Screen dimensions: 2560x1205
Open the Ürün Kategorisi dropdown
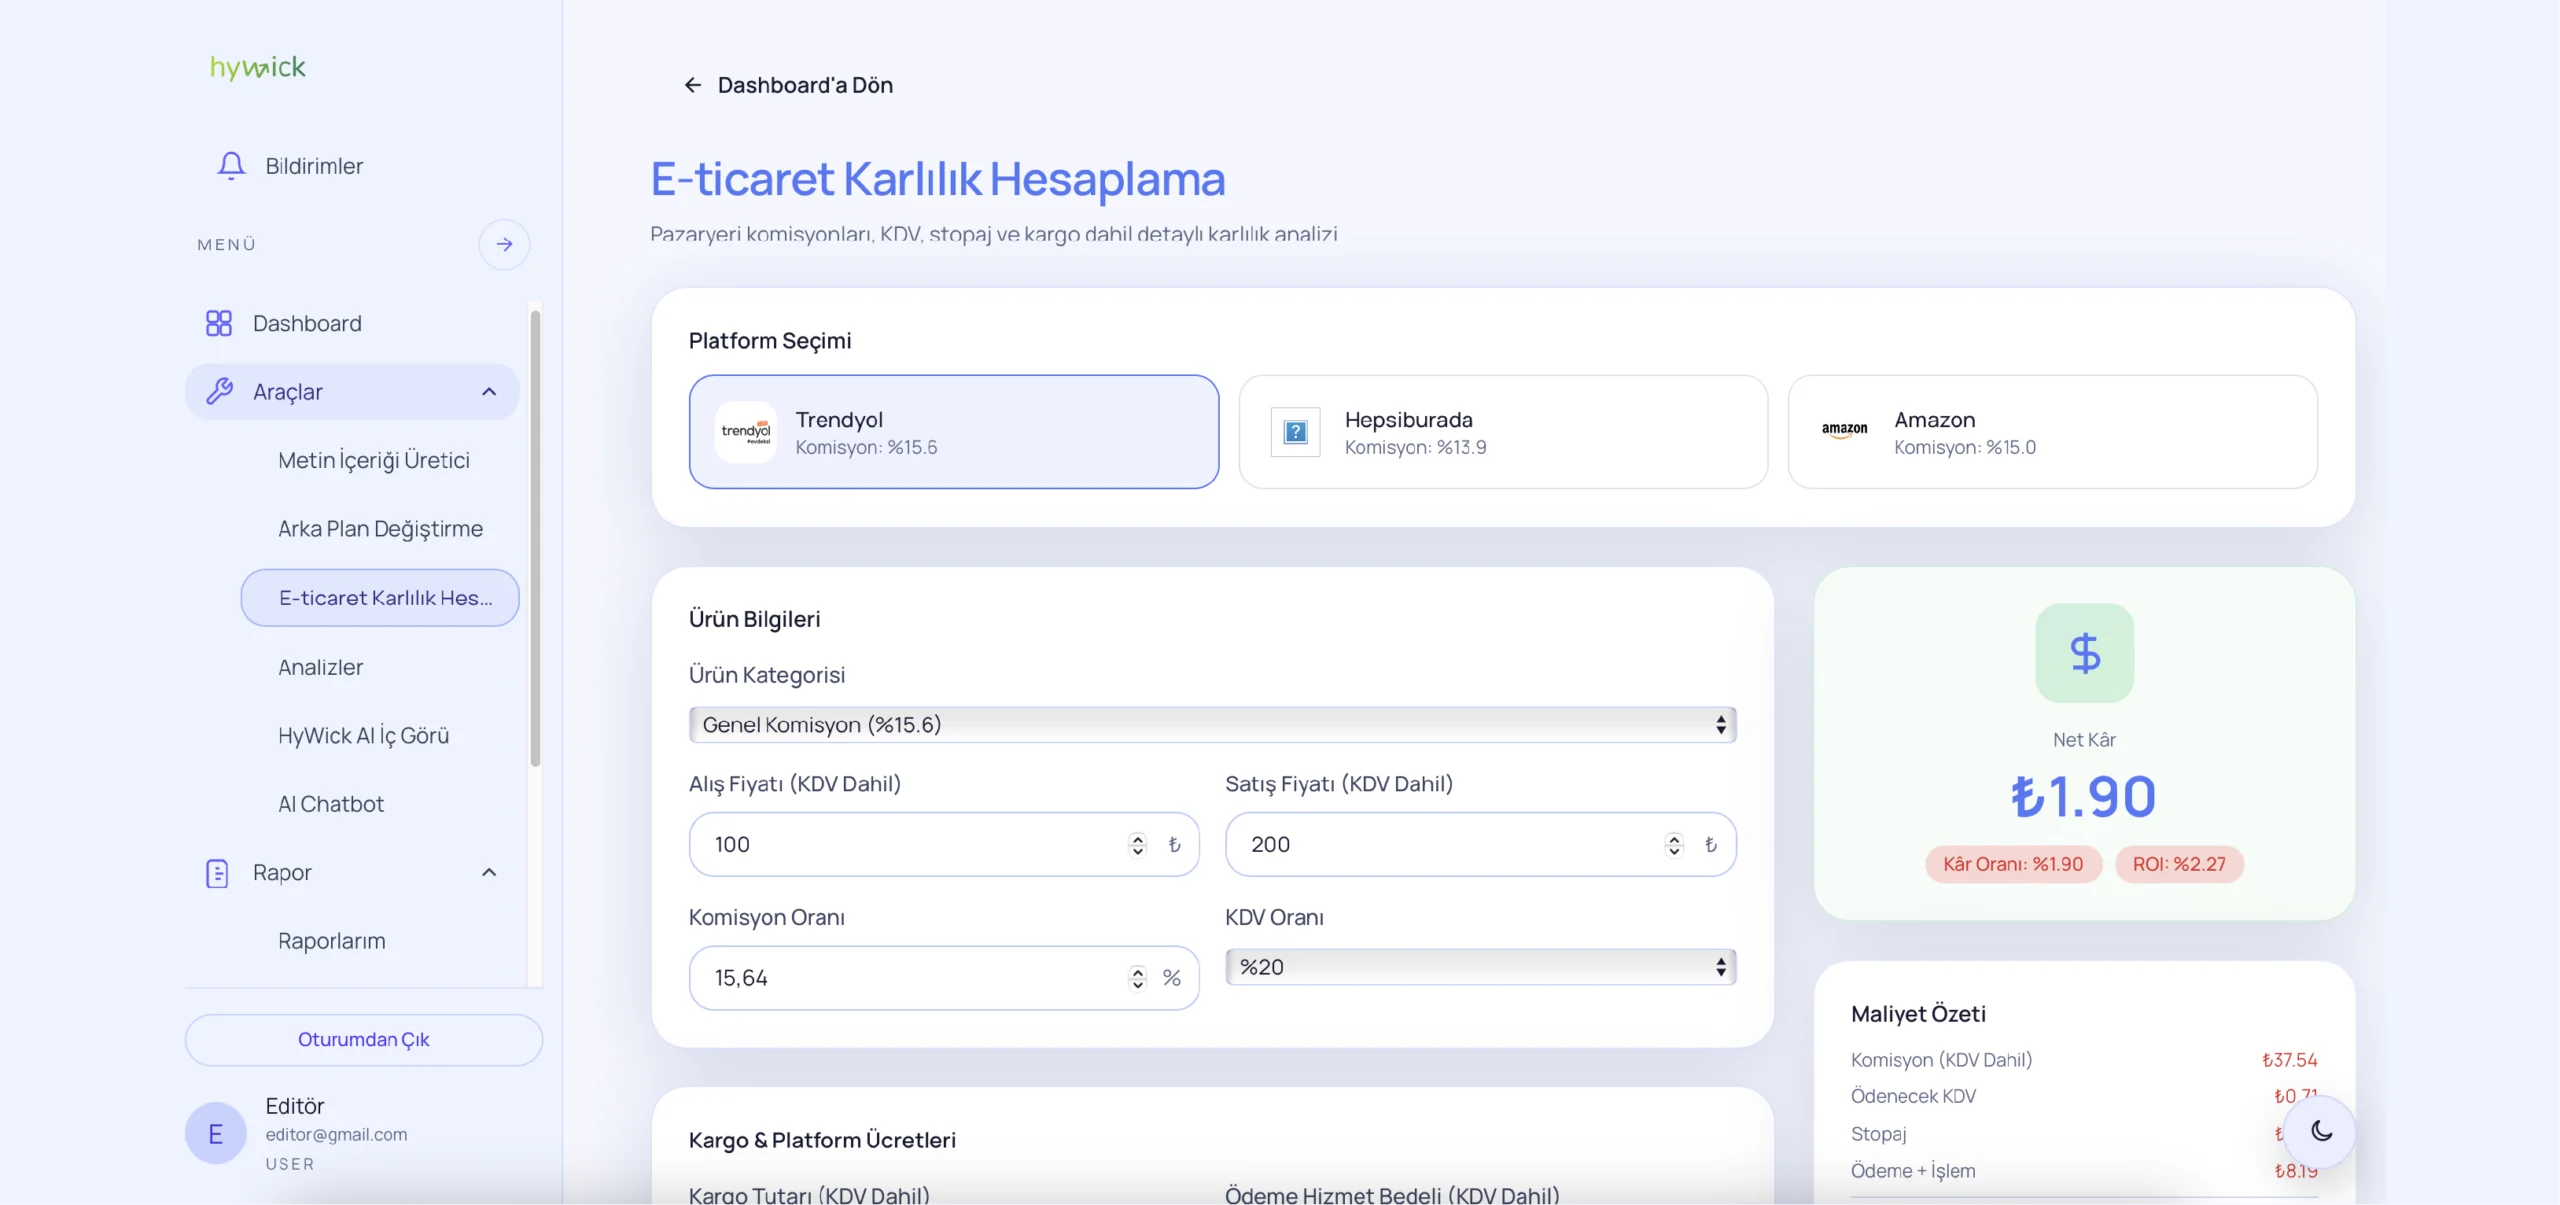[x=1211, y=725]
